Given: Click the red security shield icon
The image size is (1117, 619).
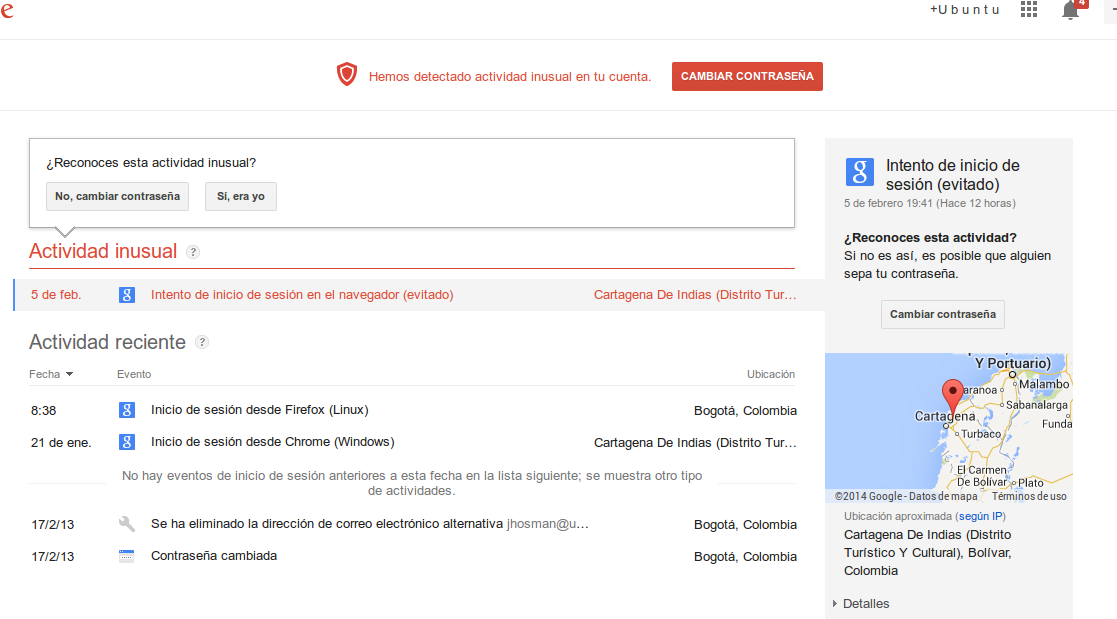Looking at the screenshot, I should pos(347,75).
